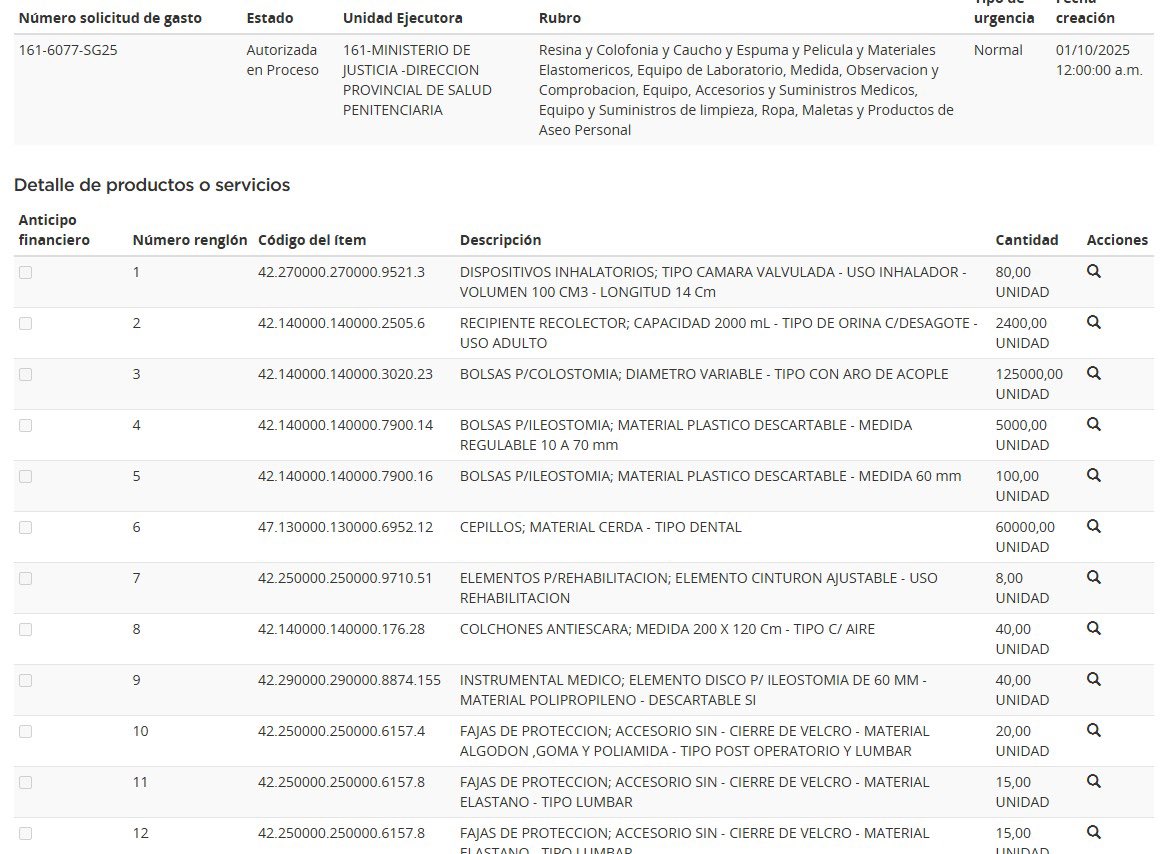Click Código del ítem column header

point(312,240)
